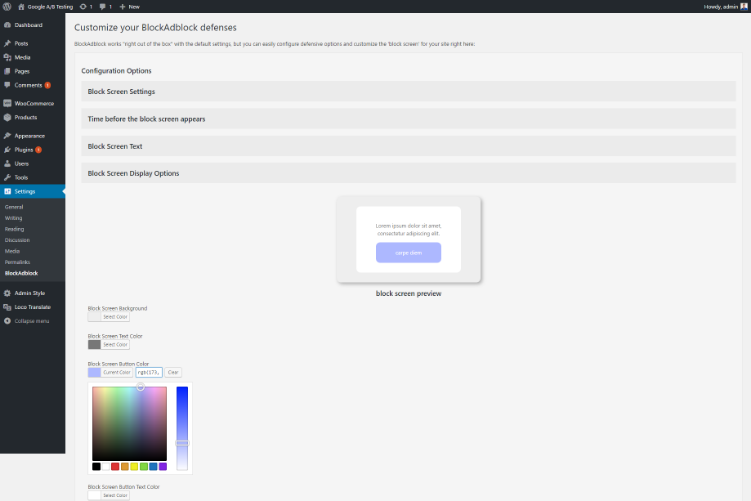The width and height of the screenshot is (751, 501).
Task: Click the plus New icon in admin bar
Action: pos(122,7)
